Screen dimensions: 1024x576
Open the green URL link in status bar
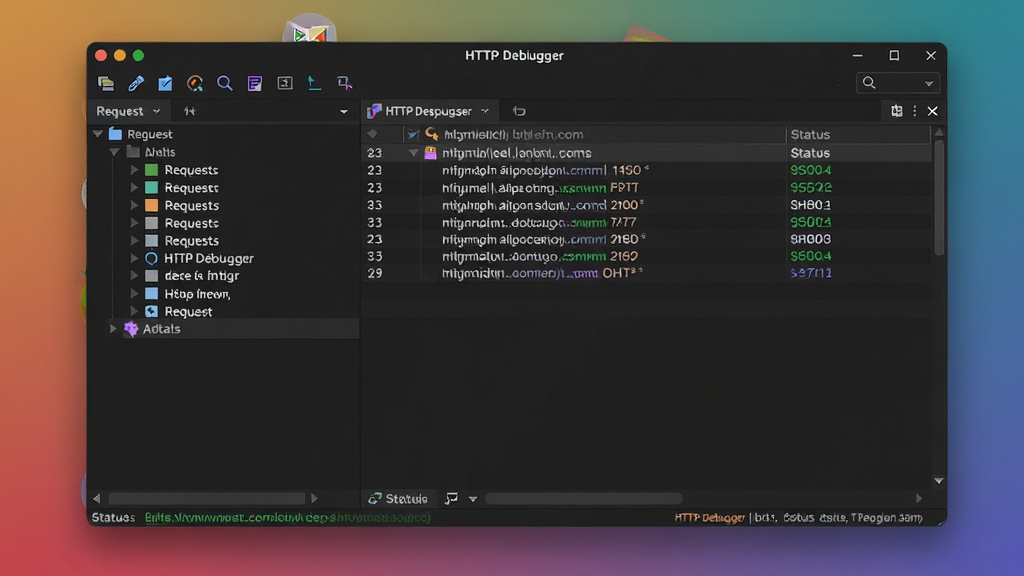287,517
